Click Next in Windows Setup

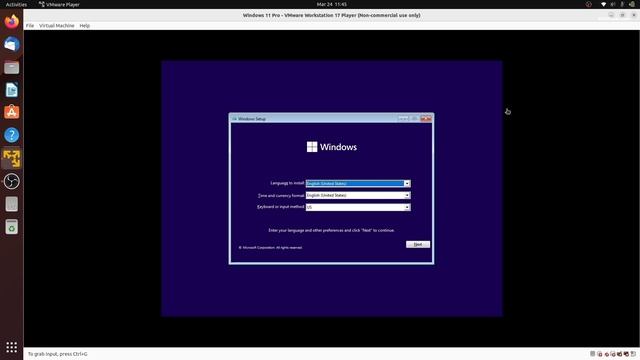[418, 244]
